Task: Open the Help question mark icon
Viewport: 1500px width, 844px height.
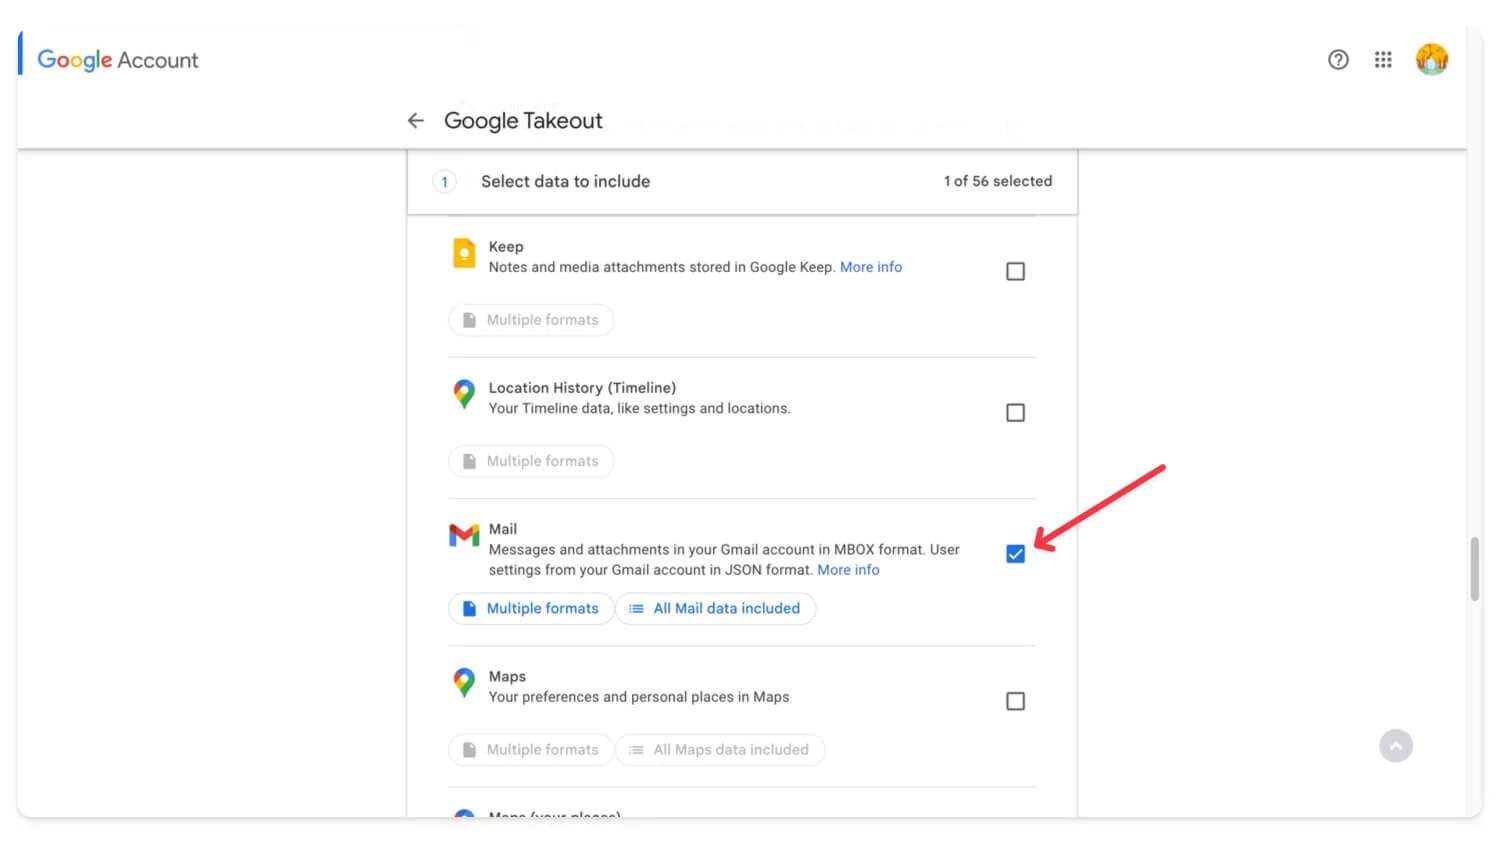Action: point(1338,60)
